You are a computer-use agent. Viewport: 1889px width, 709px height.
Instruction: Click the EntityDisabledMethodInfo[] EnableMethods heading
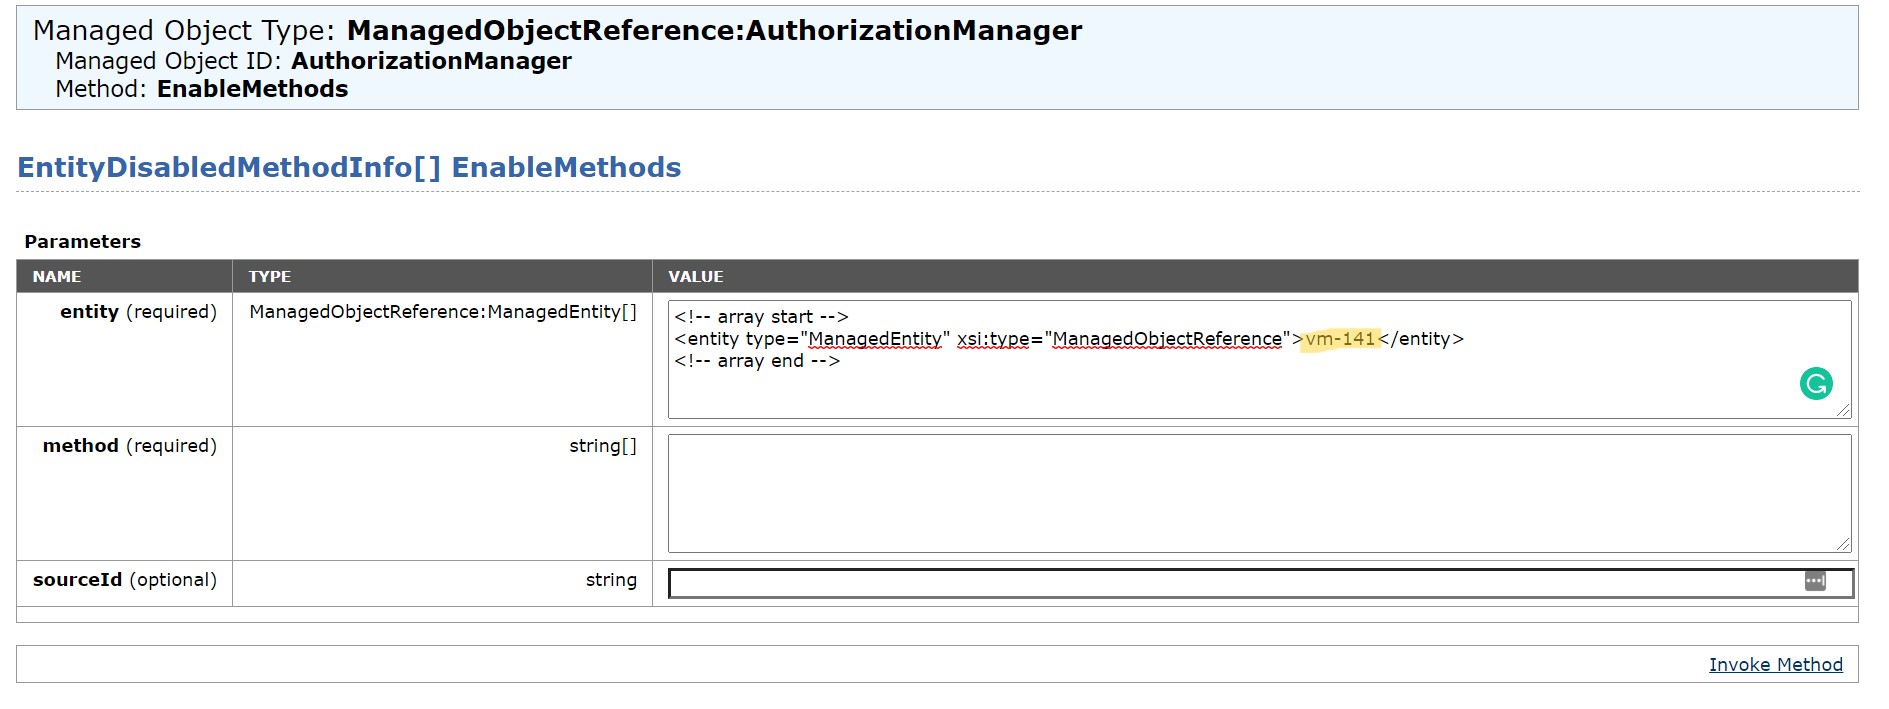pos(349,167)
